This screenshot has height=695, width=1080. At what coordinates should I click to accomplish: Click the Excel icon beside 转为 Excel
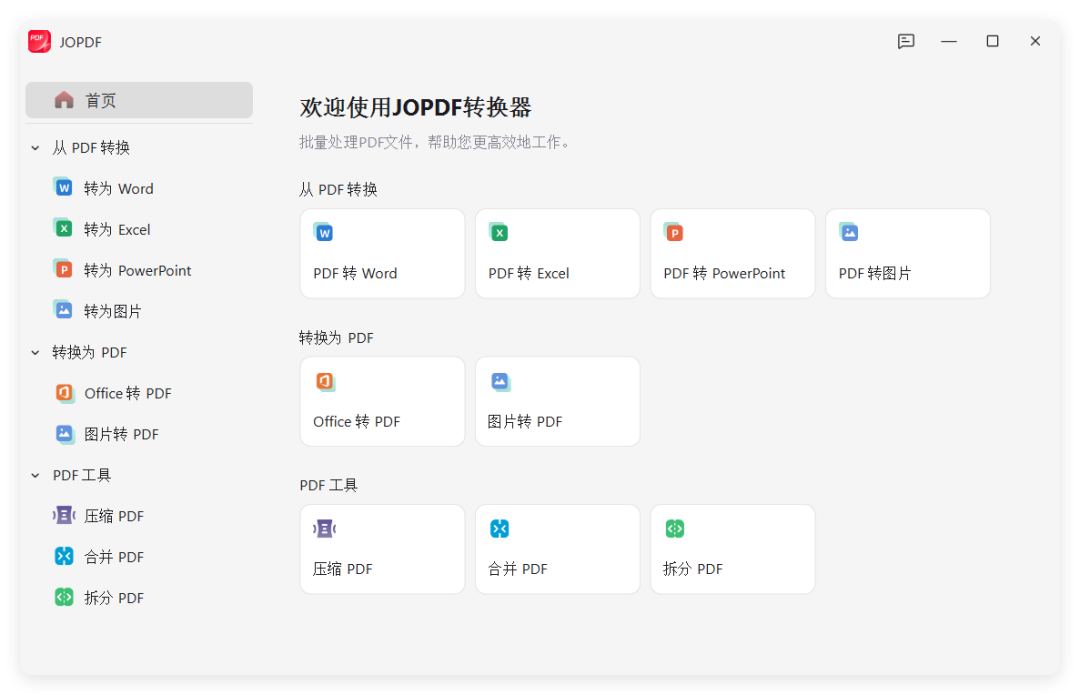[64, 229]
